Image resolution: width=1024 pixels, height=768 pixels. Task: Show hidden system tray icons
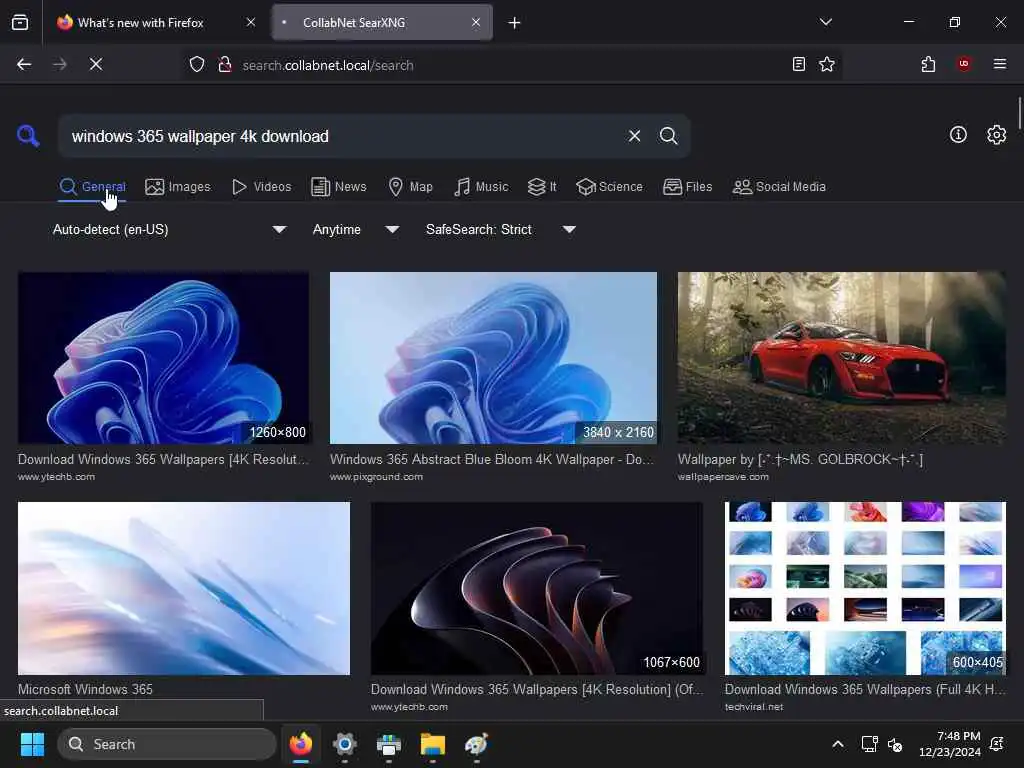click(838, 744)
